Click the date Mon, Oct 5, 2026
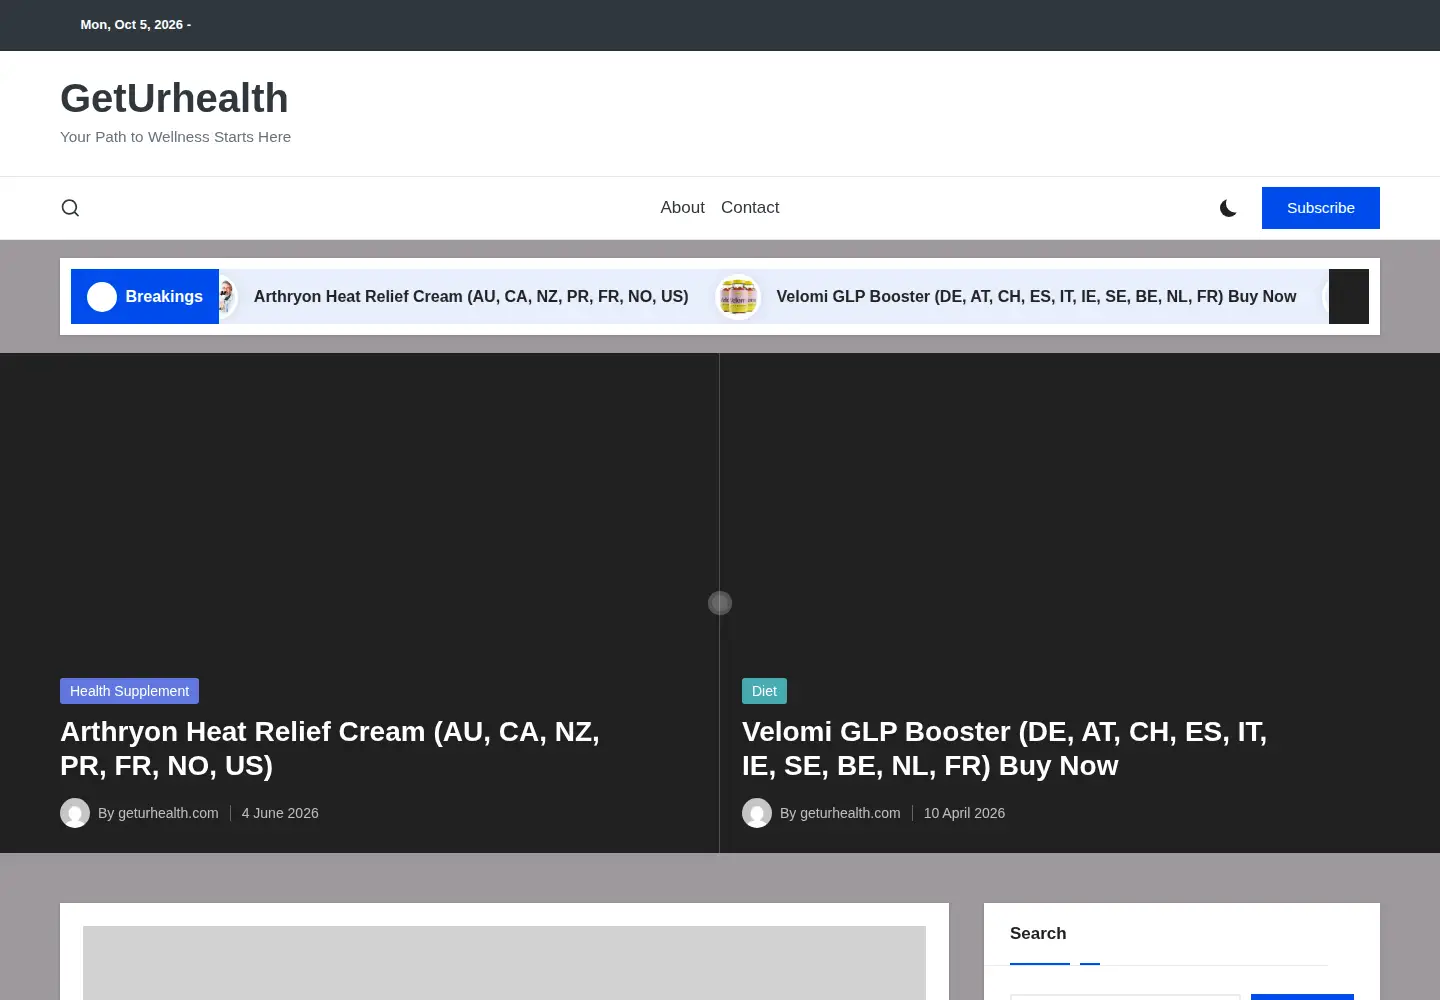This screenshot has width=1440, height=1000. point(132,25)
